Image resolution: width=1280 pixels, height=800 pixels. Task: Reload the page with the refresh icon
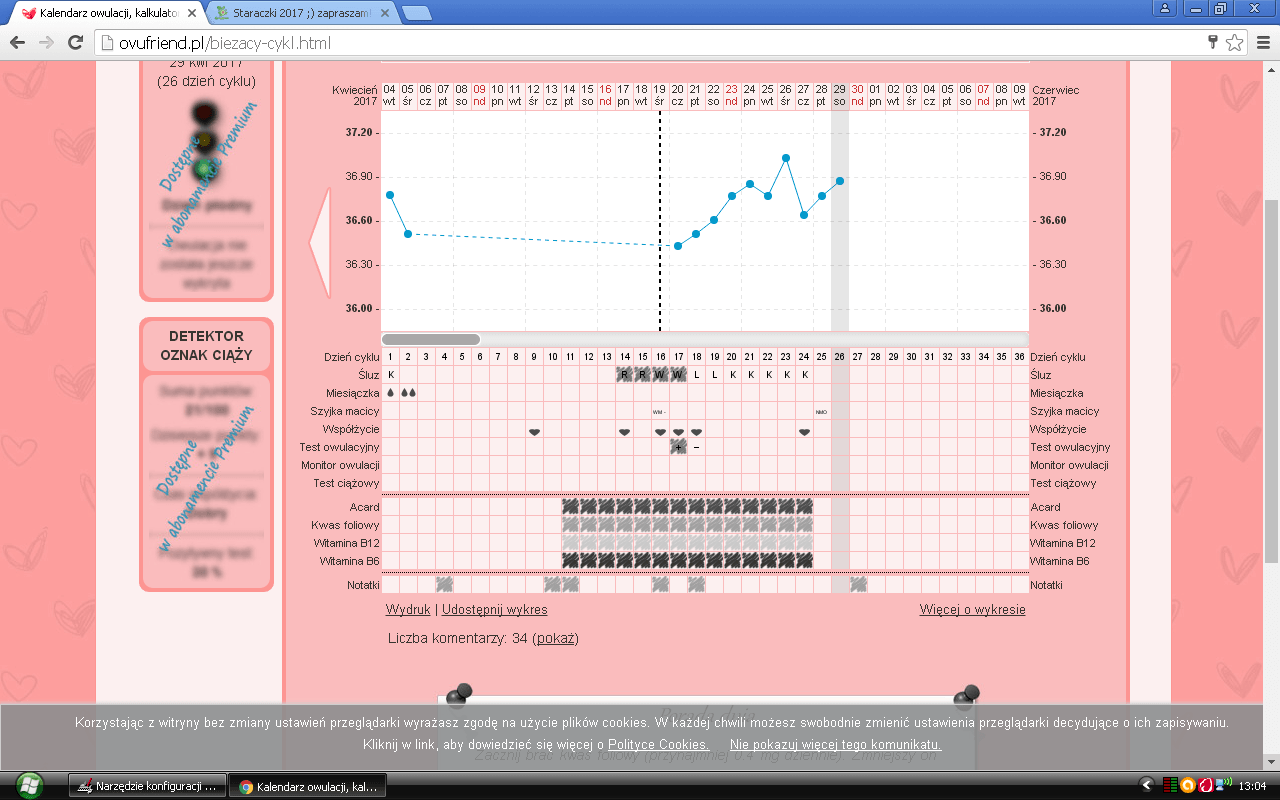coord(75,43)
